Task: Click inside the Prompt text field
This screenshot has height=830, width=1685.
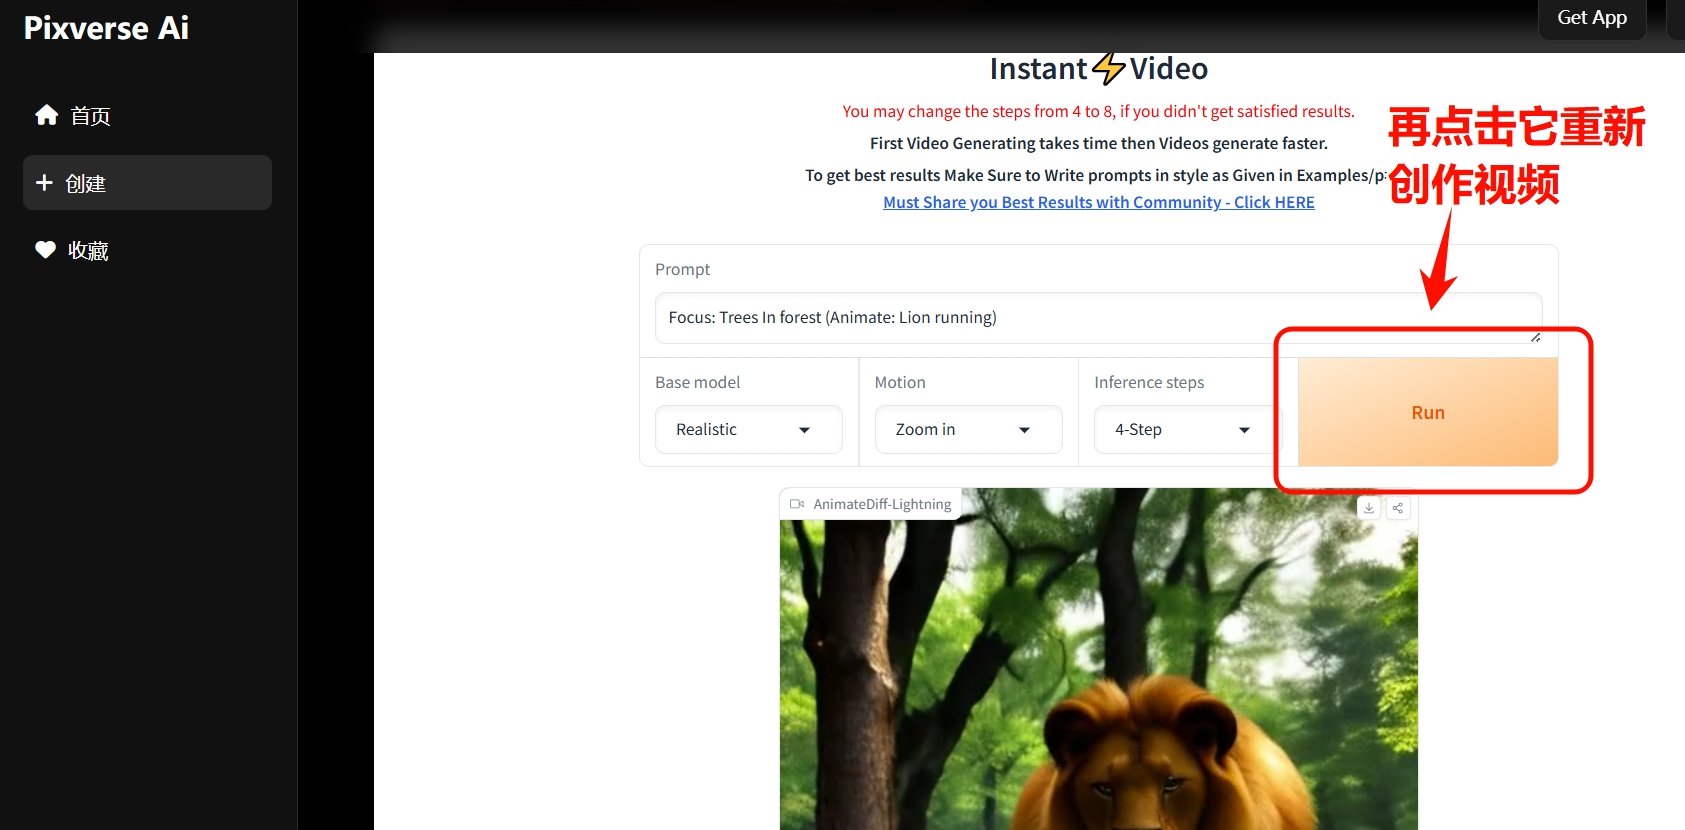Action: [x=1090, y=318]
